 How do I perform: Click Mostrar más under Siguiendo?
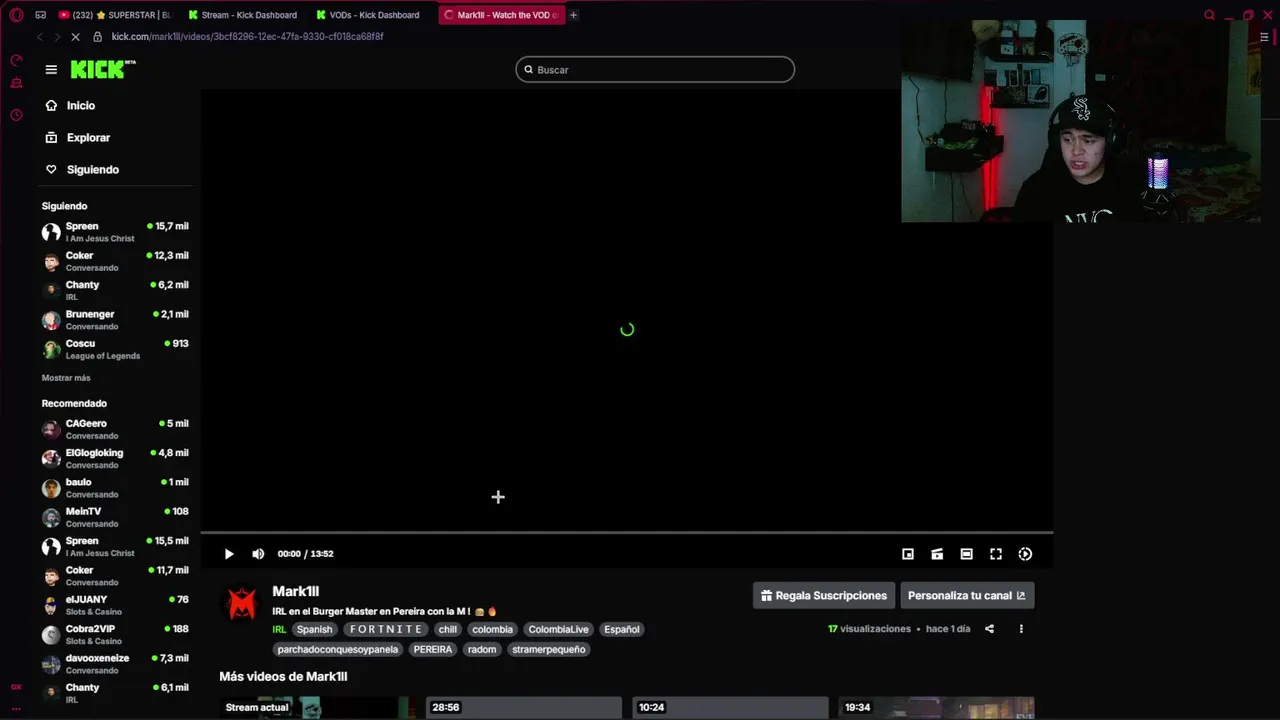66,378
